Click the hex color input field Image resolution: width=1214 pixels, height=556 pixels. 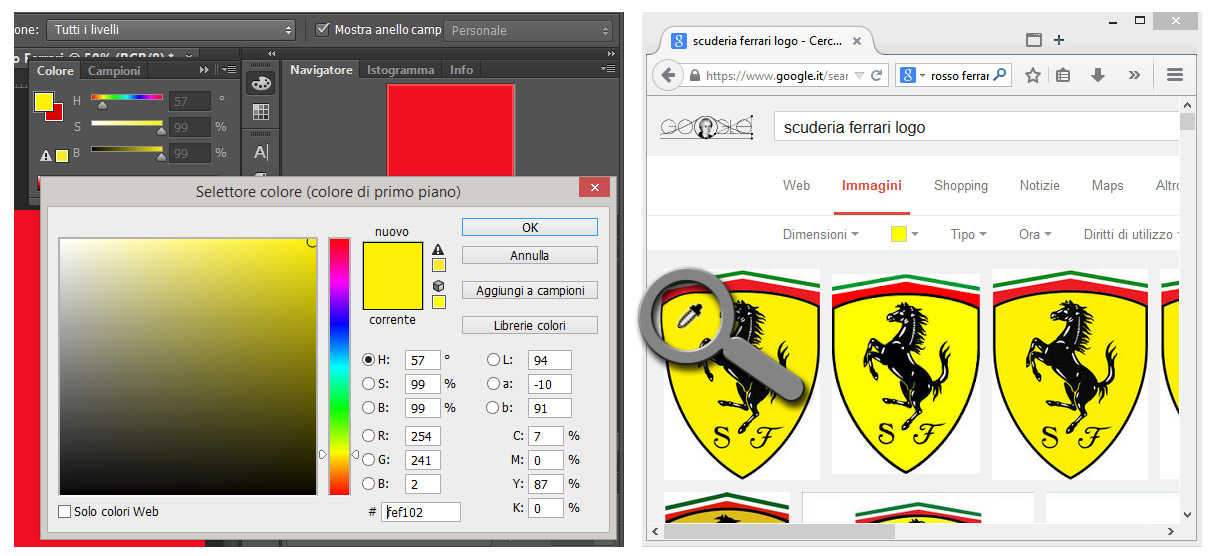[420, 512]
